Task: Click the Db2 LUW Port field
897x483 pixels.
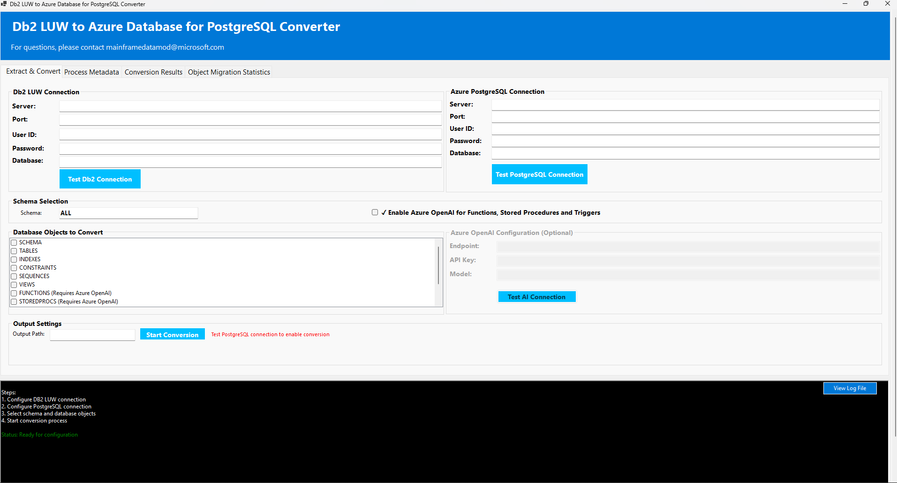Action: (x=250, y=120)
